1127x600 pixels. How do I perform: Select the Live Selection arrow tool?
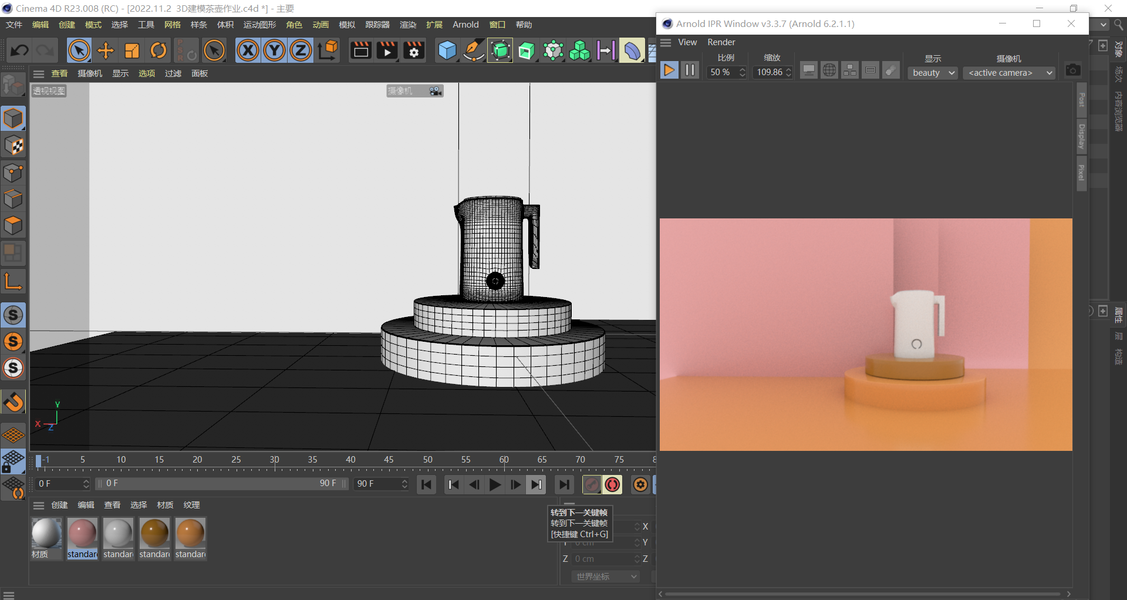tap(79, 50)
